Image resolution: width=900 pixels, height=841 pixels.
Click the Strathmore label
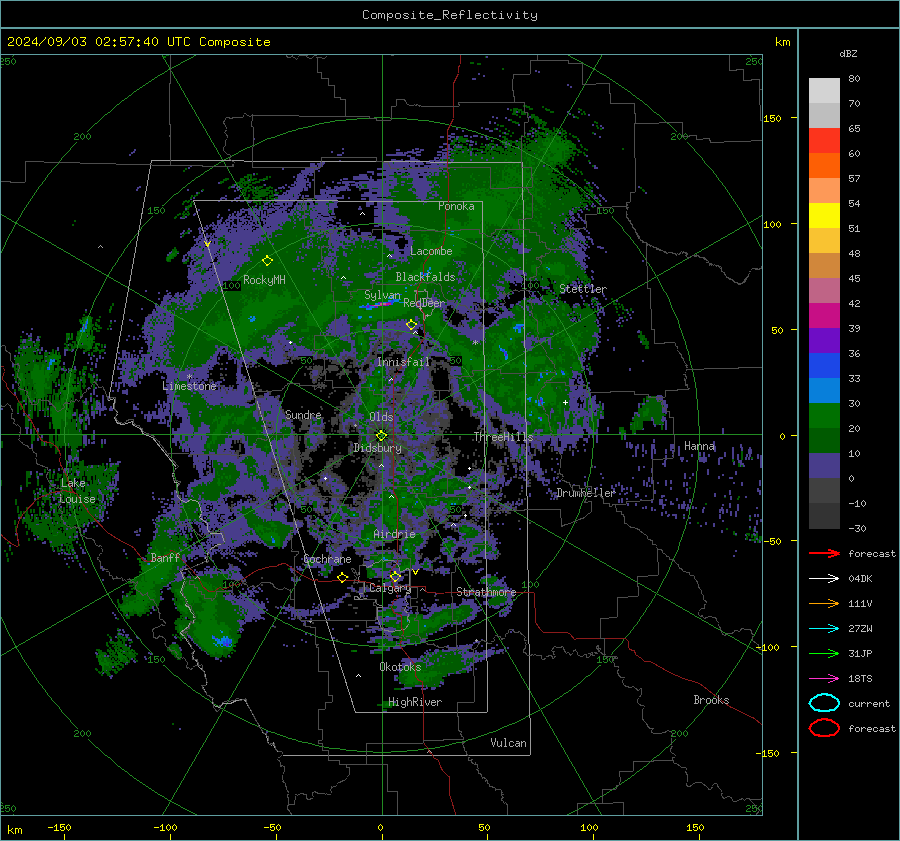(x=486, y=592)
